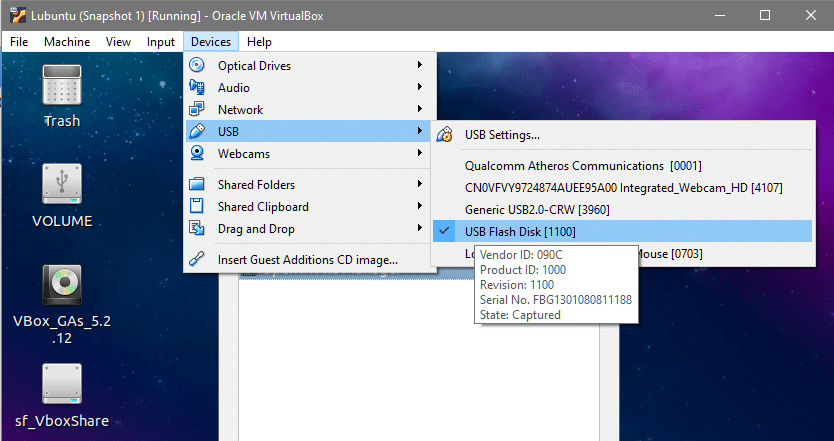Click the Webcams menu icon
Screen dimensions: 834x441
pyautogui.click(x=197, y=154)
